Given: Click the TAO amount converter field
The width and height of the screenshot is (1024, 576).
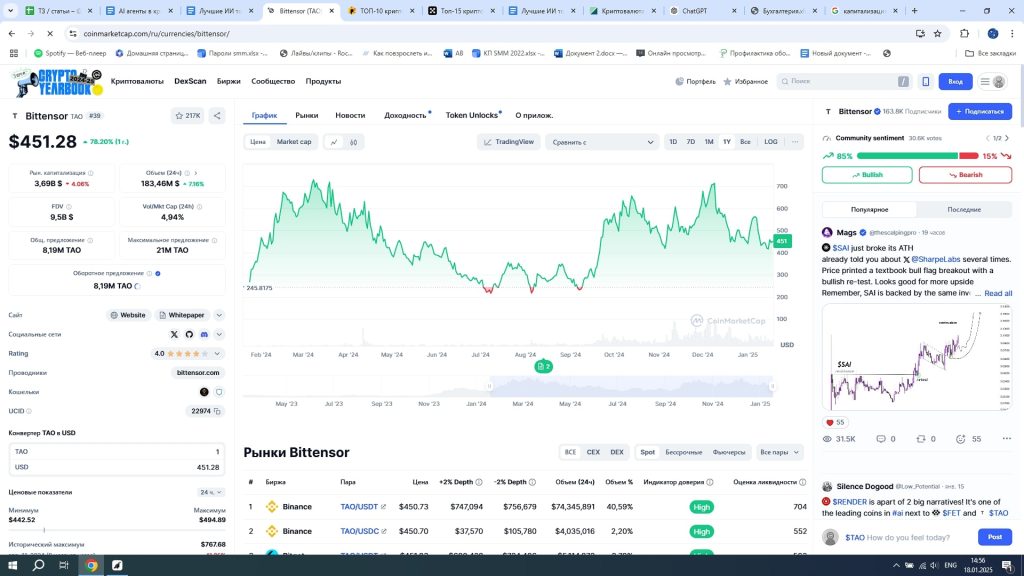Looking at the screenshot, I should (117, 452).
